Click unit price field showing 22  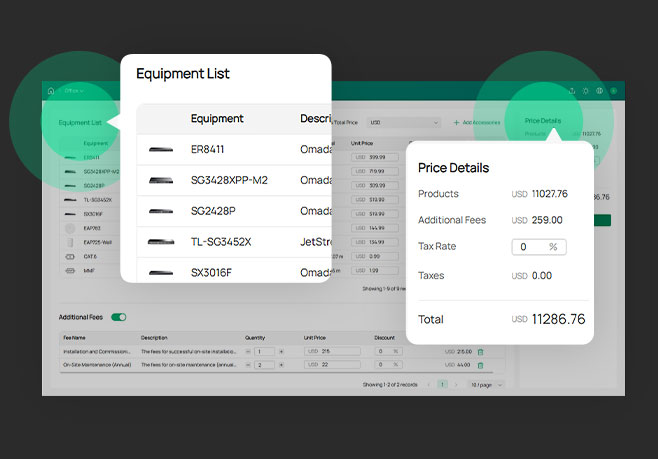332,365
